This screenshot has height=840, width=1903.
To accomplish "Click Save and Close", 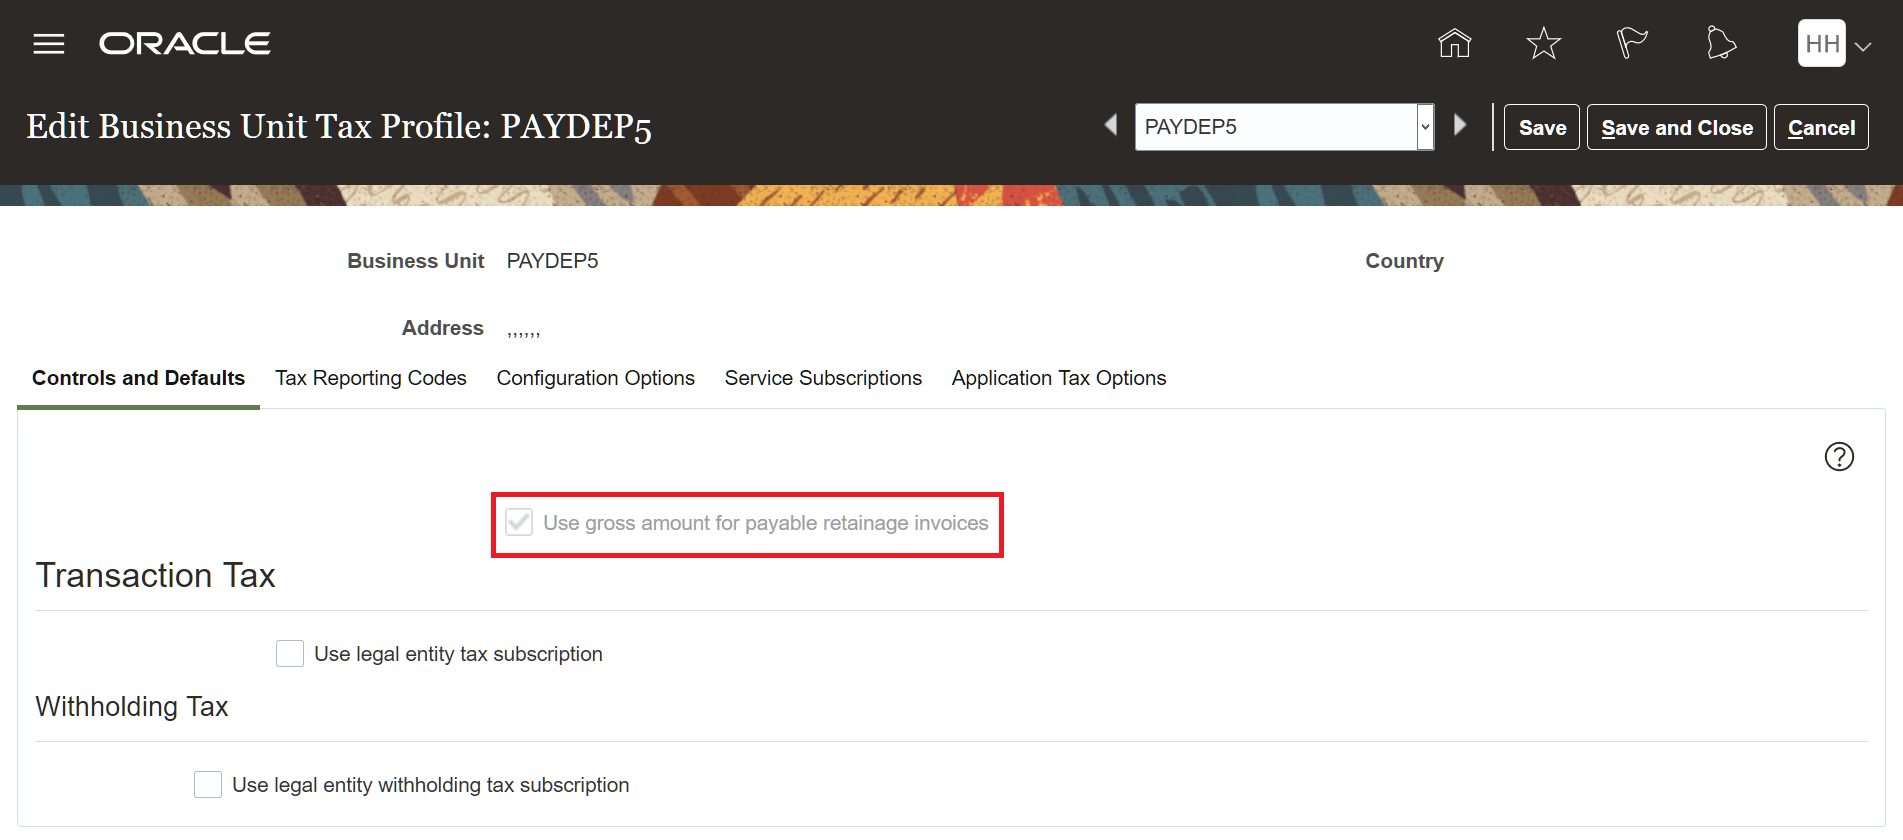I will coord(1677,127).
